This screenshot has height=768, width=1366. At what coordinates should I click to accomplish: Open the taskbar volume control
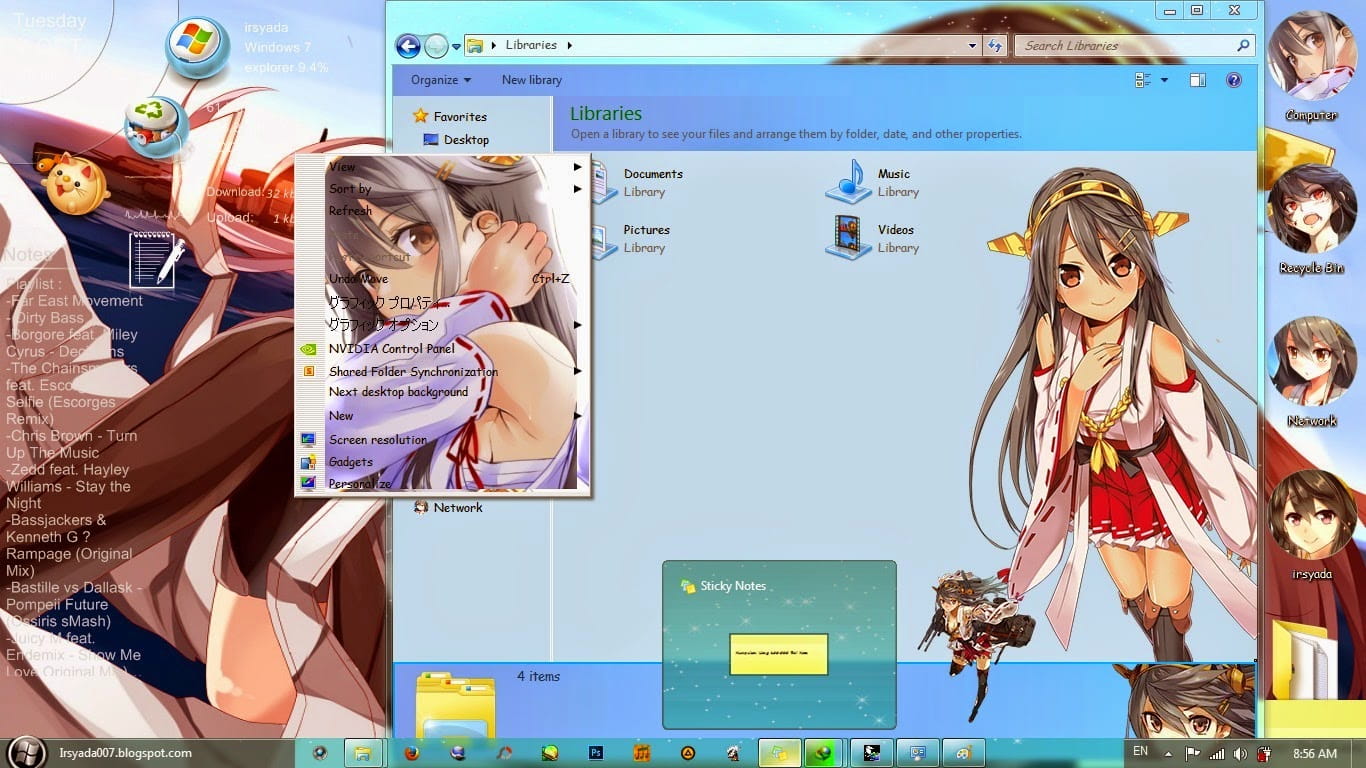click(x=1241, y=752)
